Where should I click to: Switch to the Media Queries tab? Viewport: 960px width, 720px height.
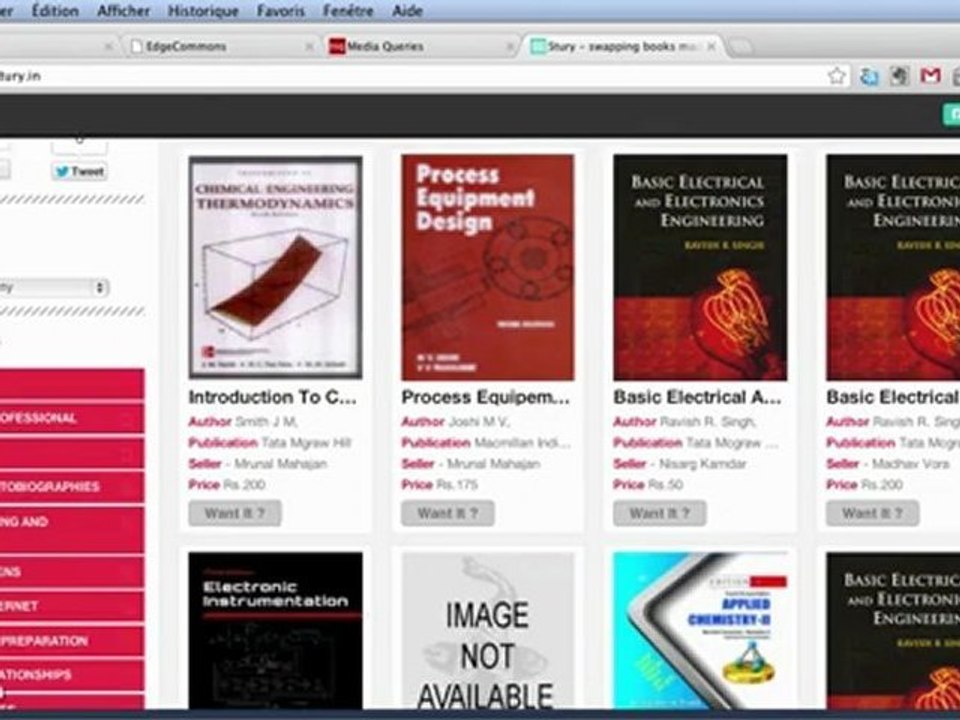coord(419,47)
